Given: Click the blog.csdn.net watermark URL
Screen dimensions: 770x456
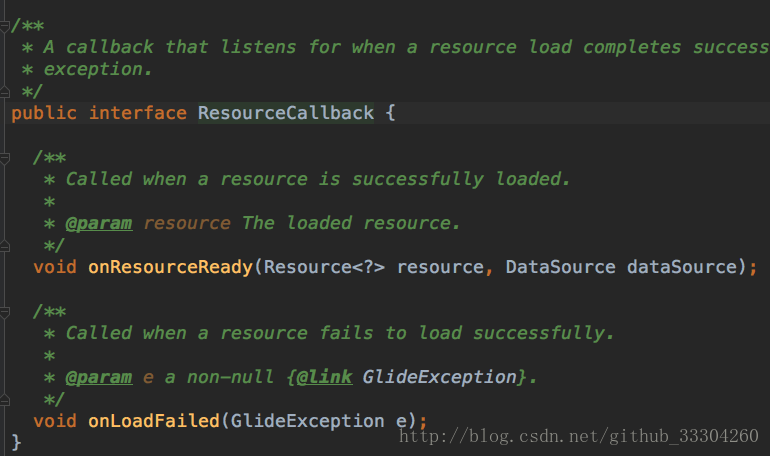Looking at the screenshot, I should [x=578, y=436].
